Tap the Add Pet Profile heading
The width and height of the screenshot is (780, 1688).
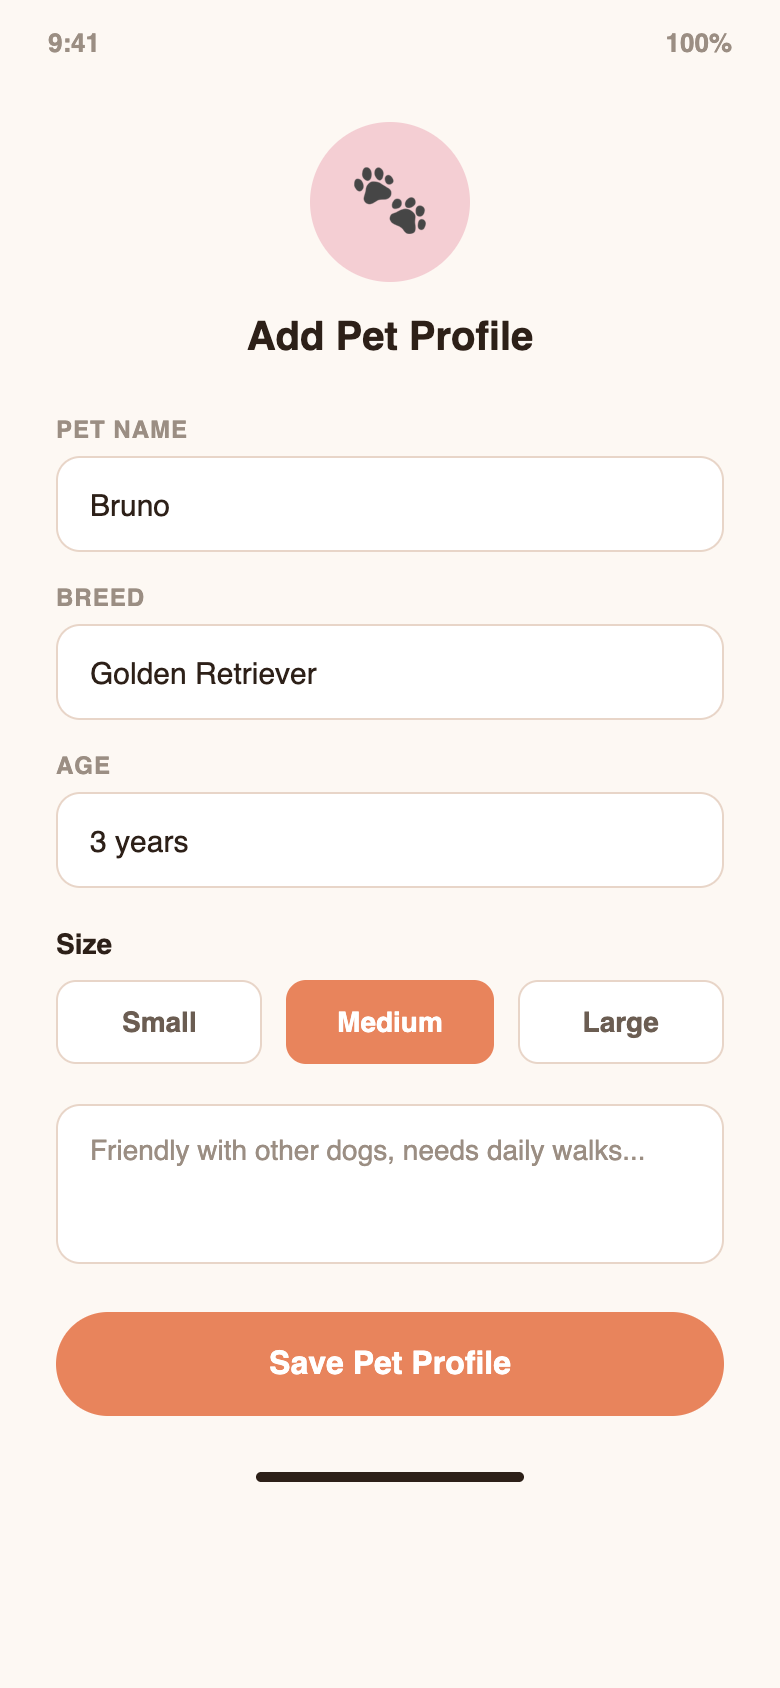click(390, 337)
